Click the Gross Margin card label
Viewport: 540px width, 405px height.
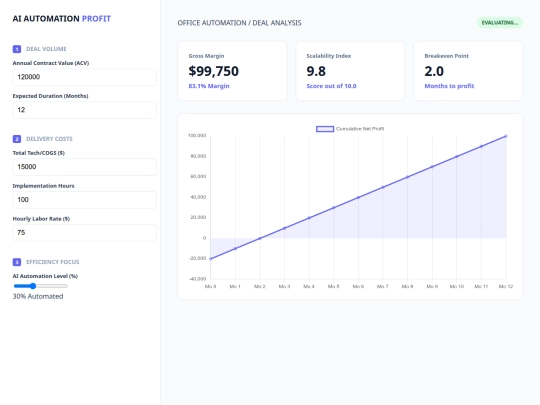(206, 56)
